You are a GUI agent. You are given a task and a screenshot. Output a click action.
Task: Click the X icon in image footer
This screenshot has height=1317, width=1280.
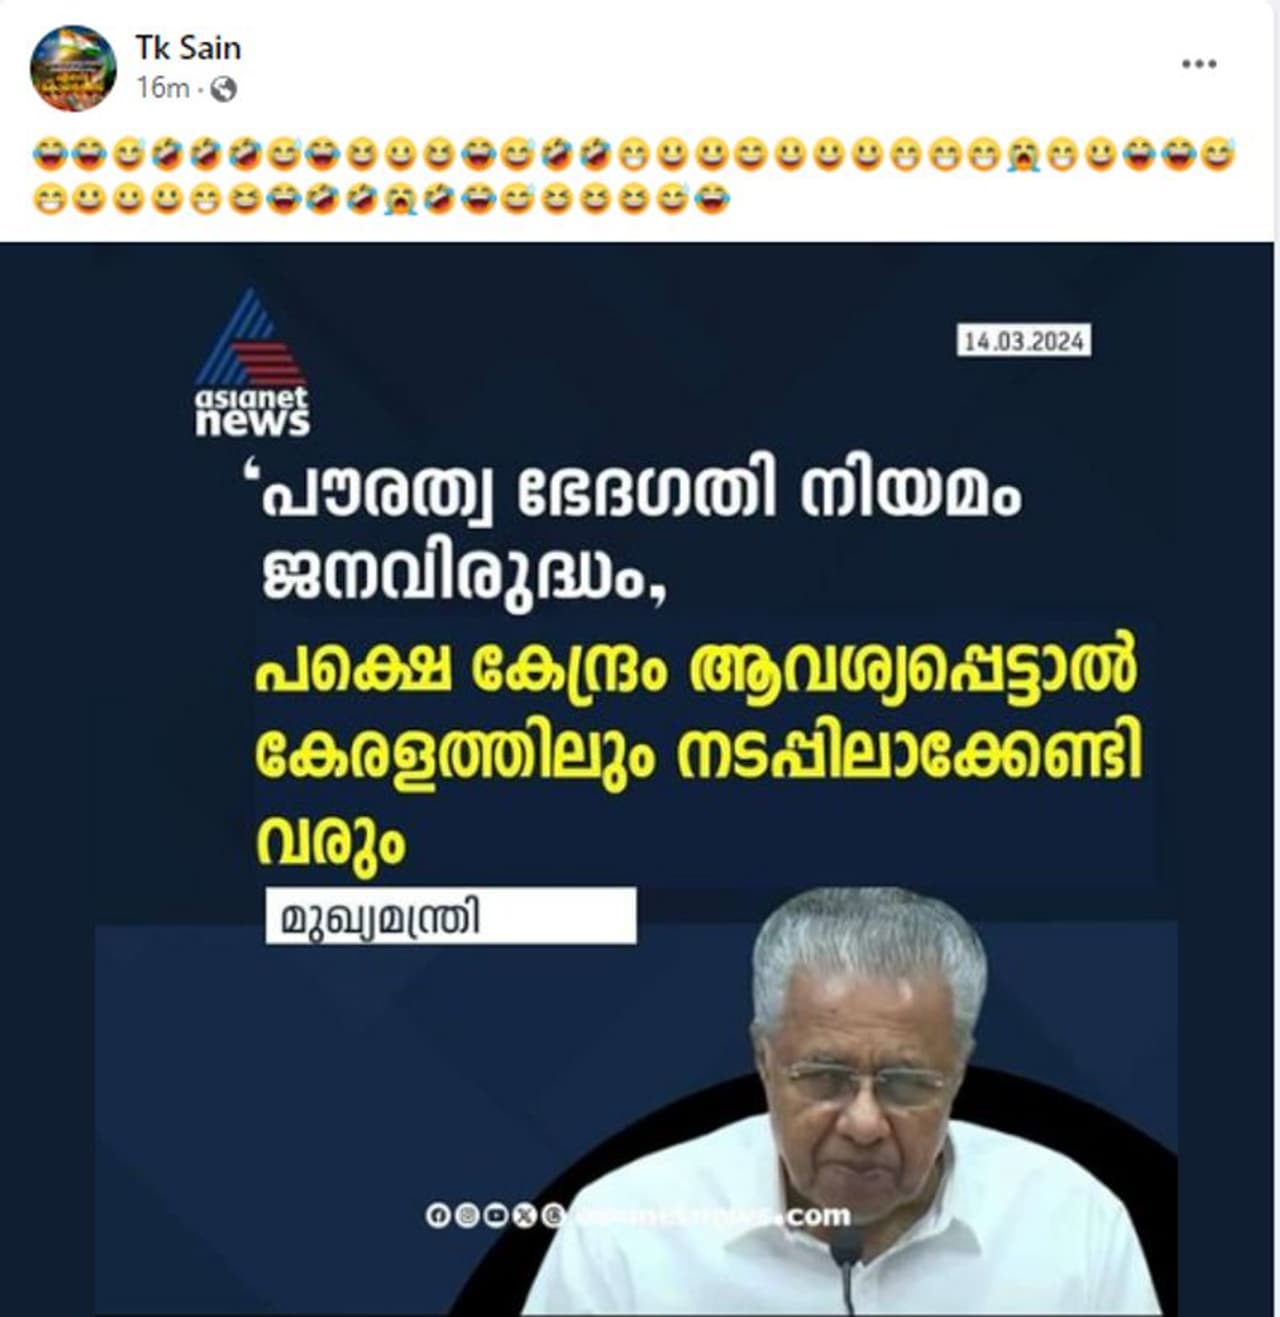tap(524, 1216)
